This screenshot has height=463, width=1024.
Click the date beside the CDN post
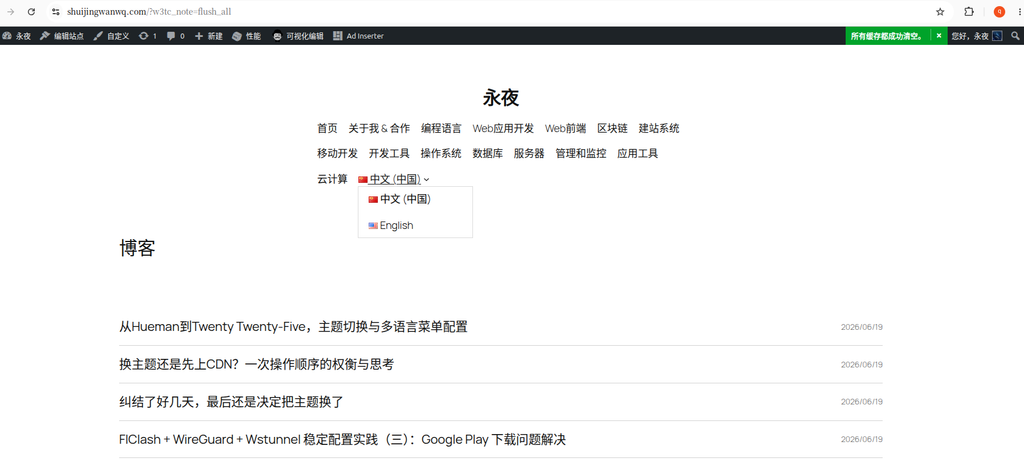point(861,364)
